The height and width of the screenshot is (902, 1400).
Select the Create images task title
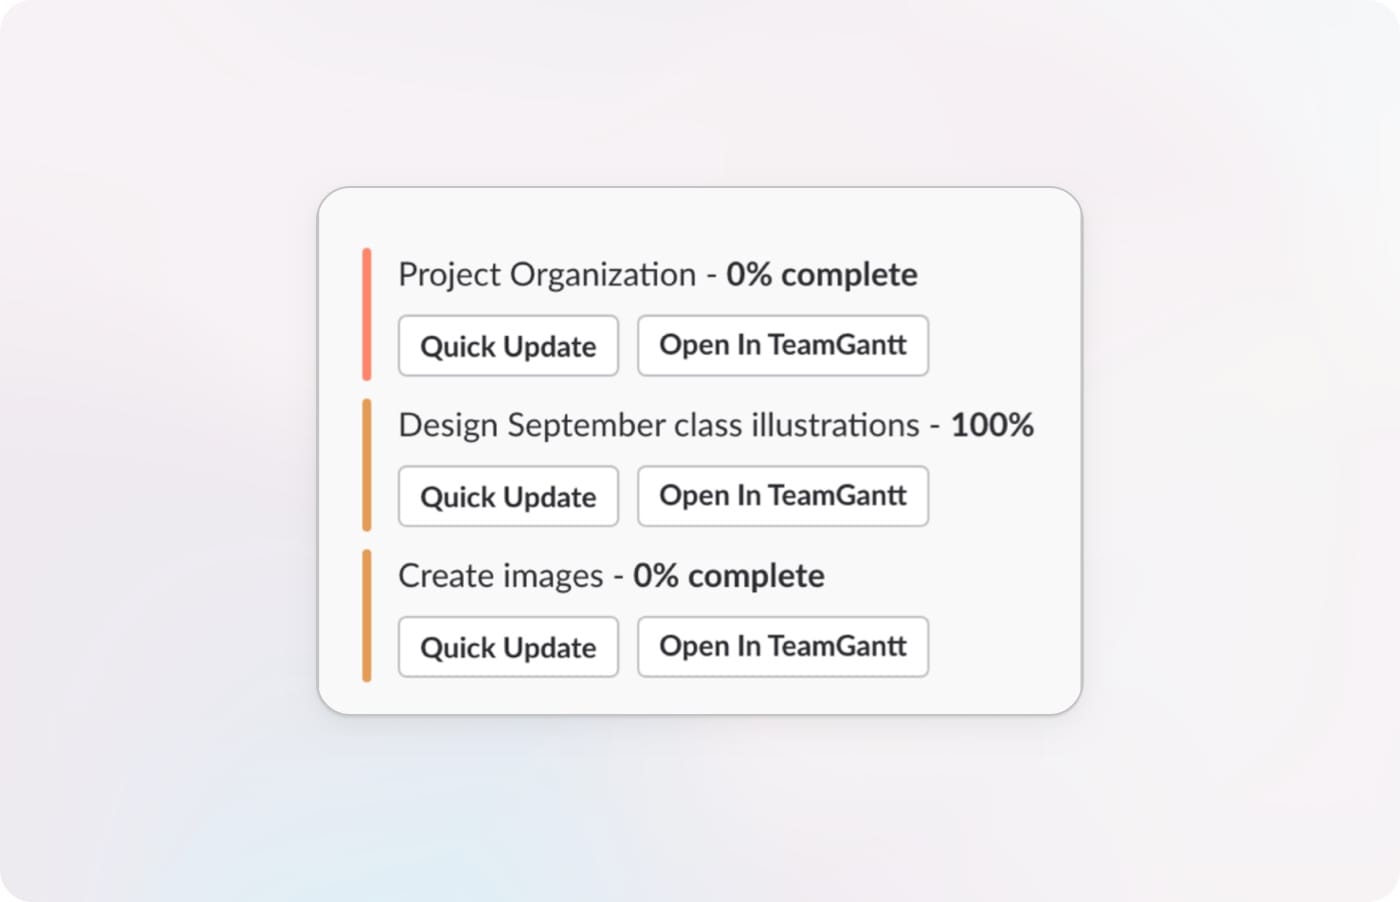tap(502, 575)
